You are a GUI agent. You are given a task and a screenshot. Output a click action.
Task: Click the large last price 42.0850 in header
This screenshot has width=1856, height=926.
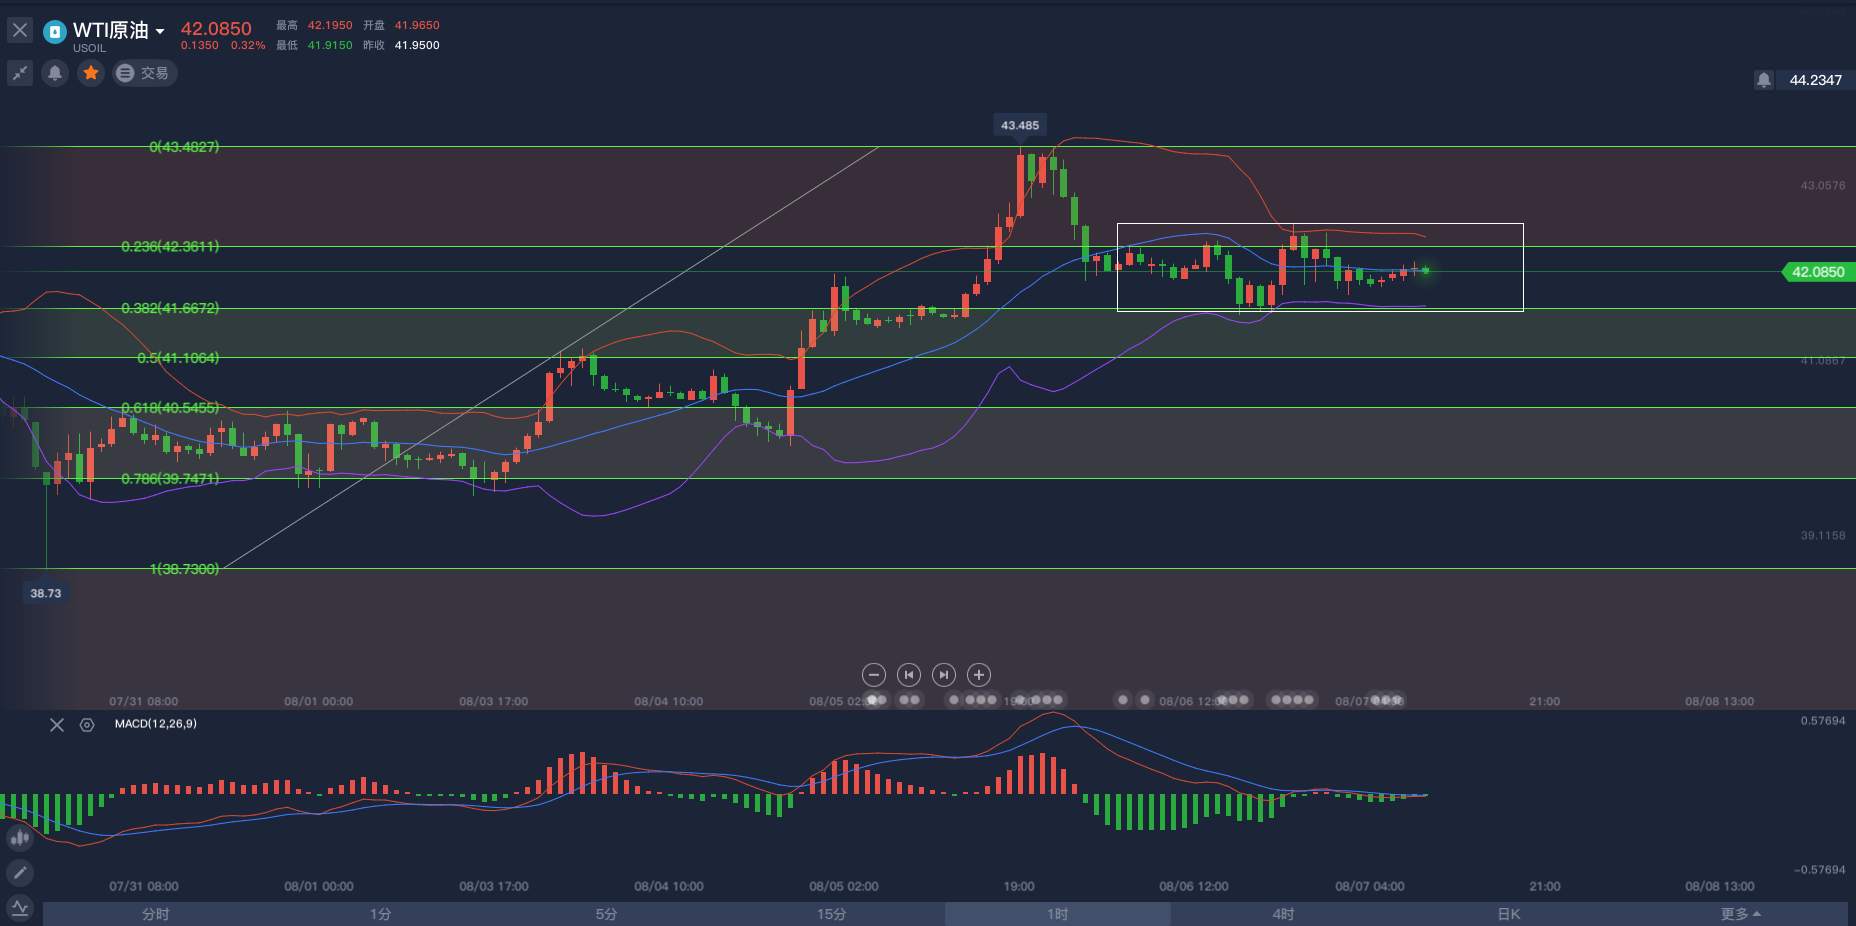(216, 28)
